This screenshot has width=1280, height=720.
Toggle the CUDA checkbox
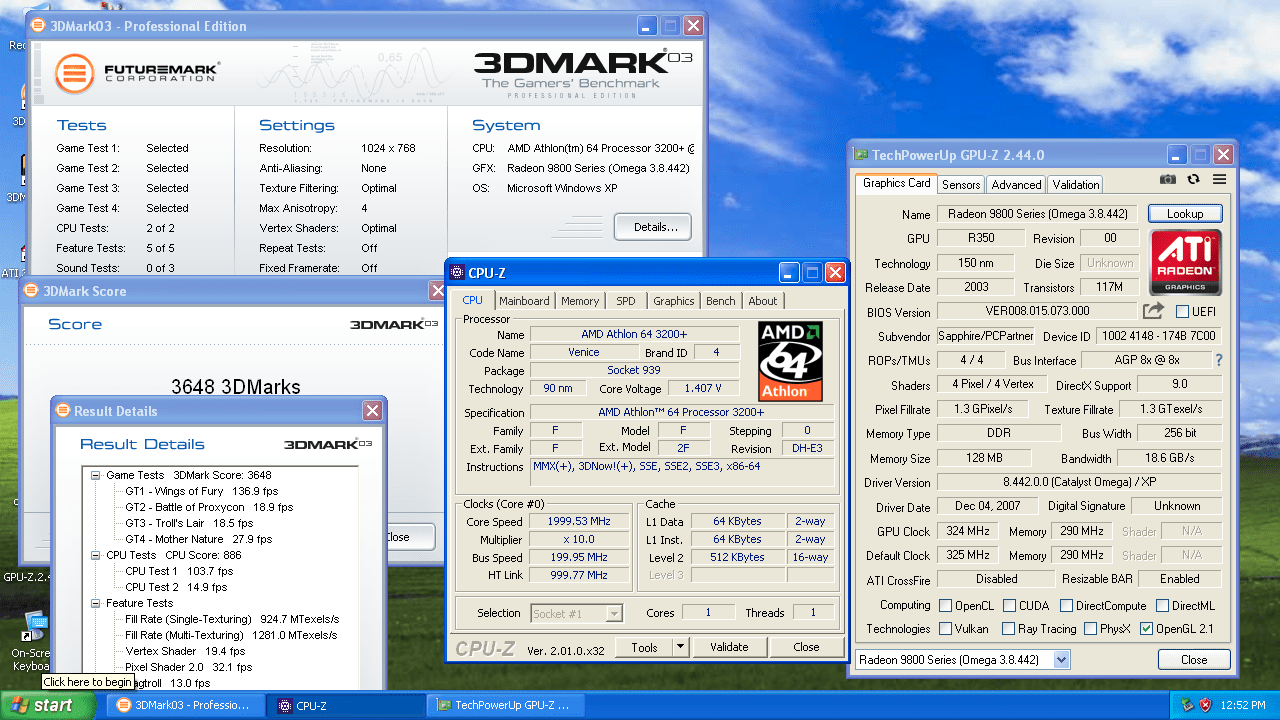pos(1010,606)
